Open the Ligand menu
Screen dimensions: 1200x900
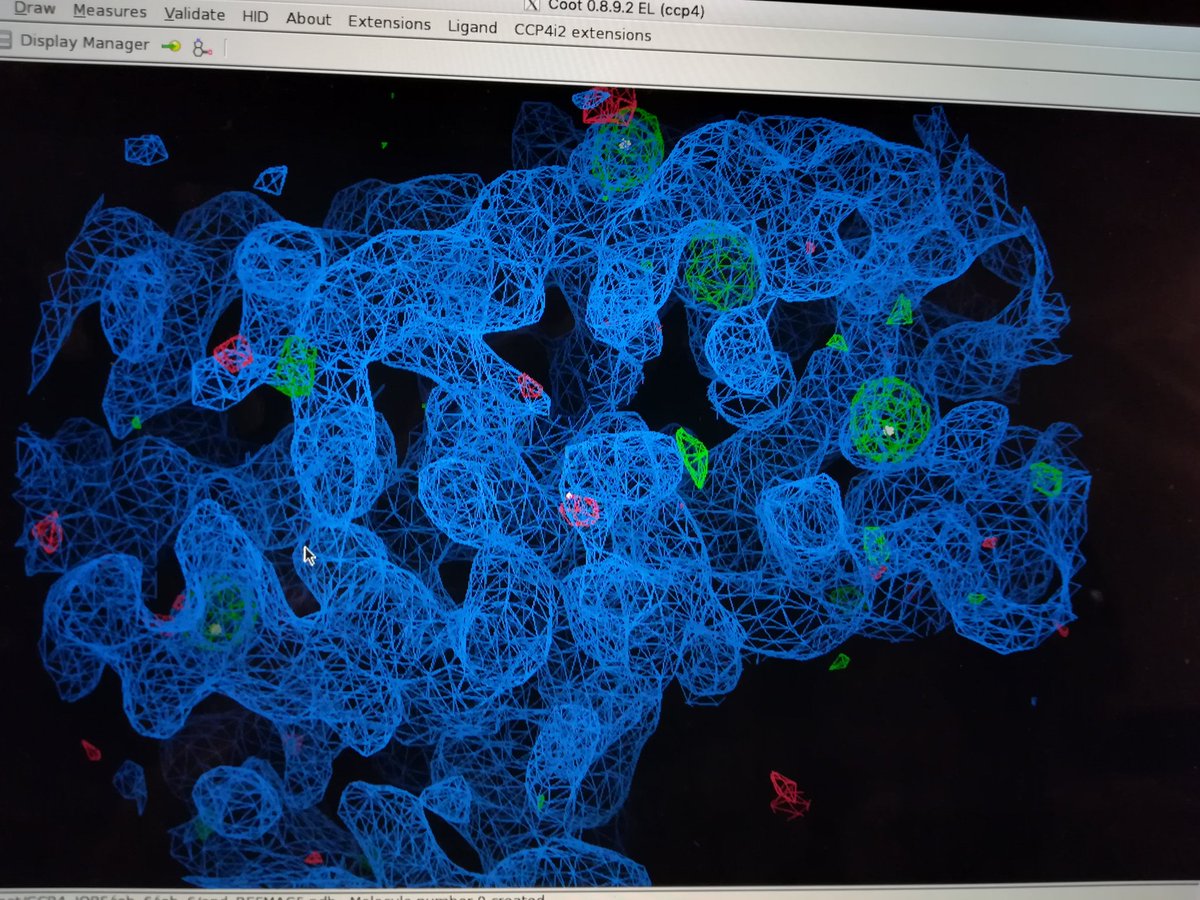473,25
